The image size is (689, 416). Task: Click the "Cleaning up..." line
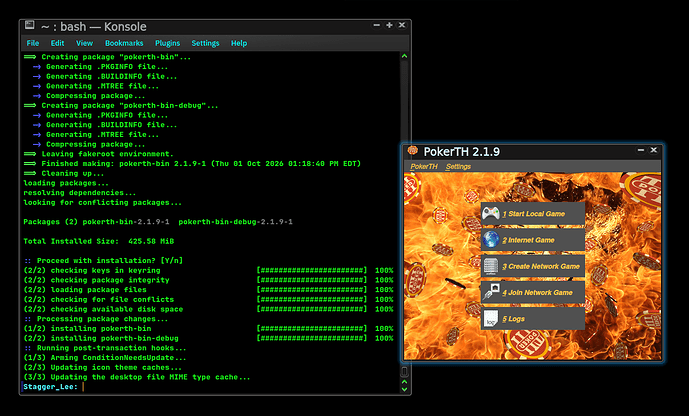click(x=64, y=173)
